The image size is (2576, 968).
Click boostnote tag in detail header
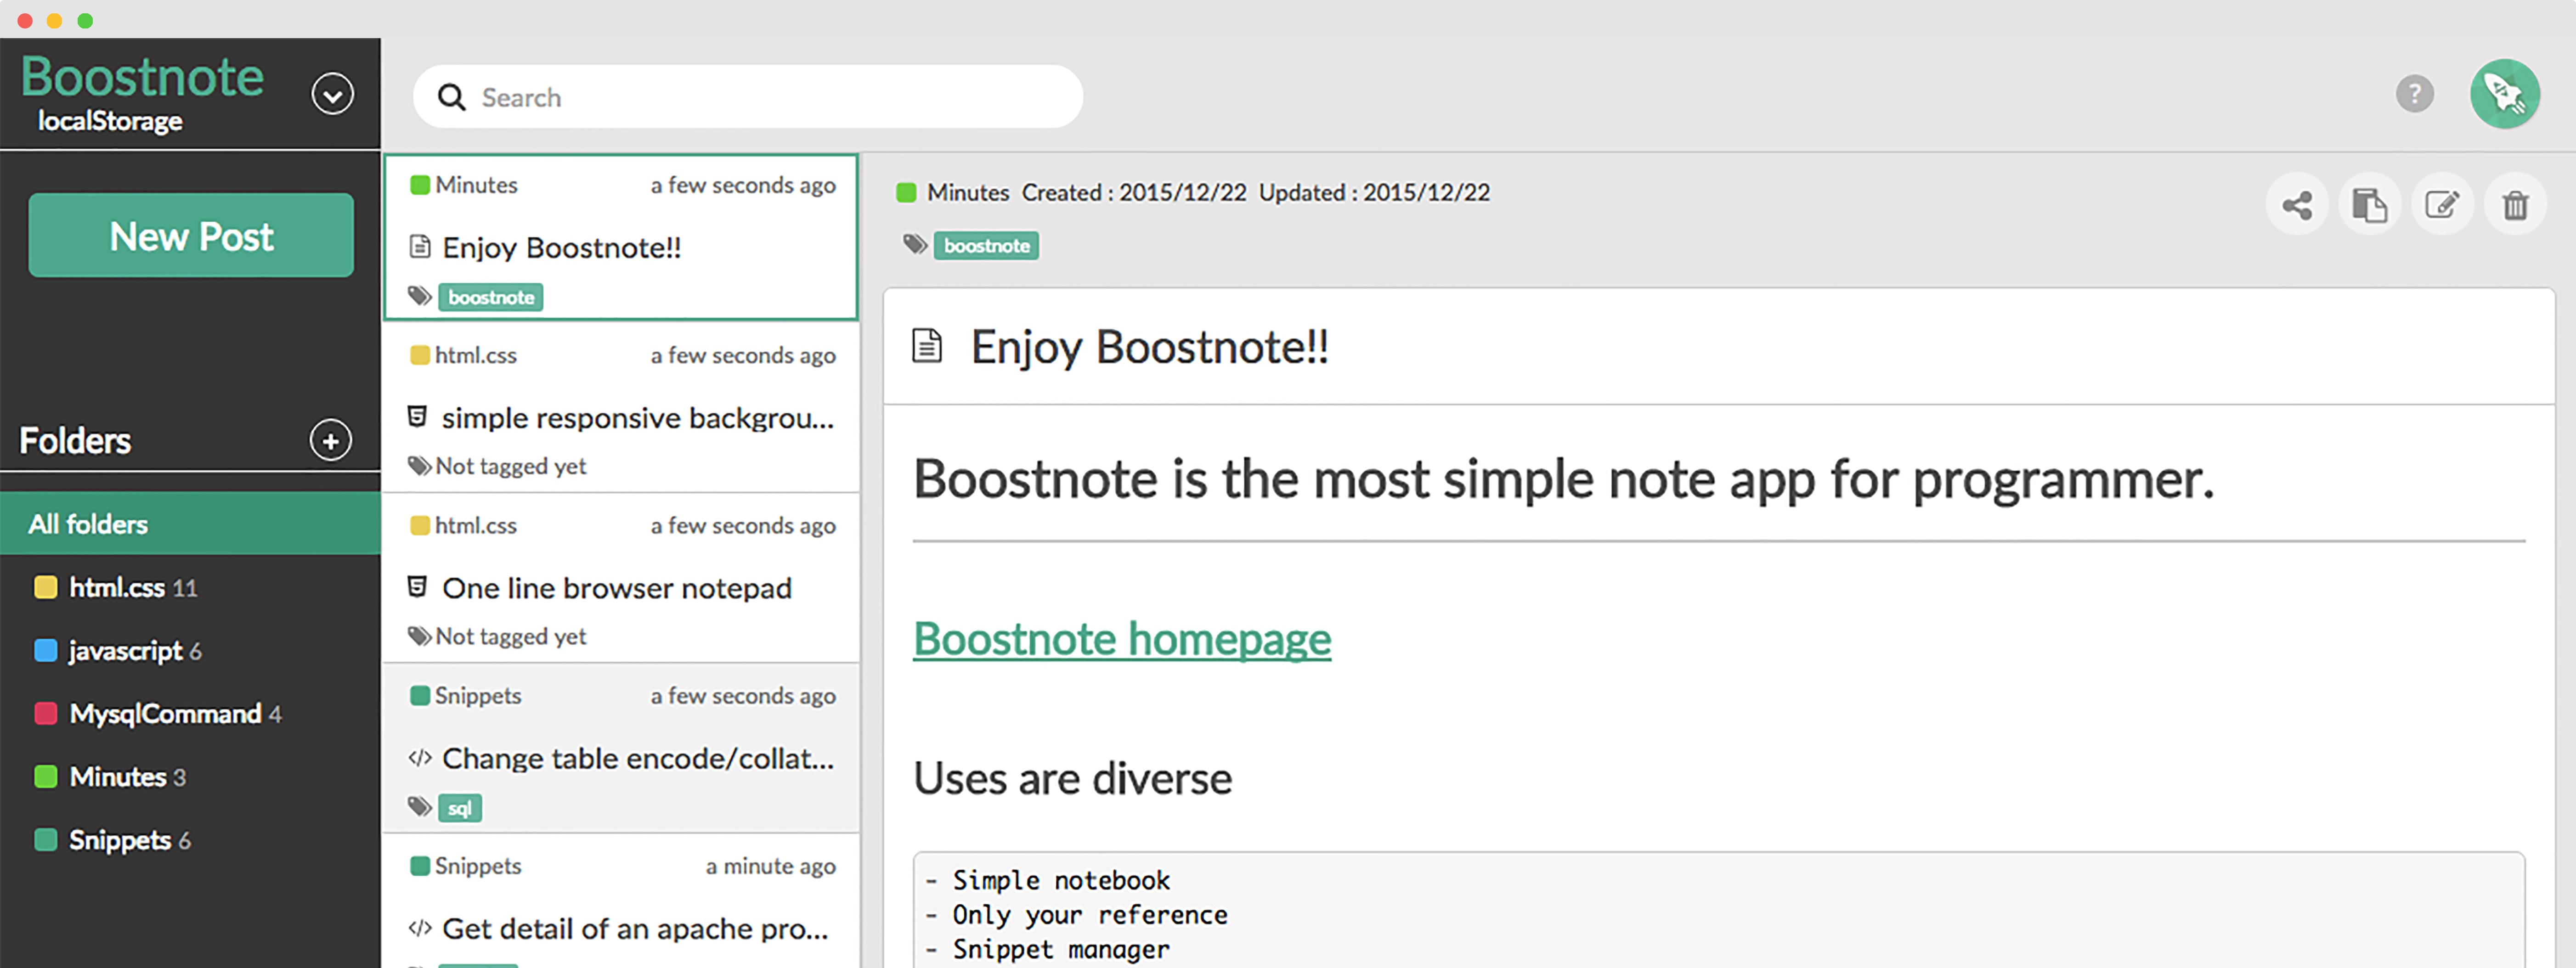986,246
